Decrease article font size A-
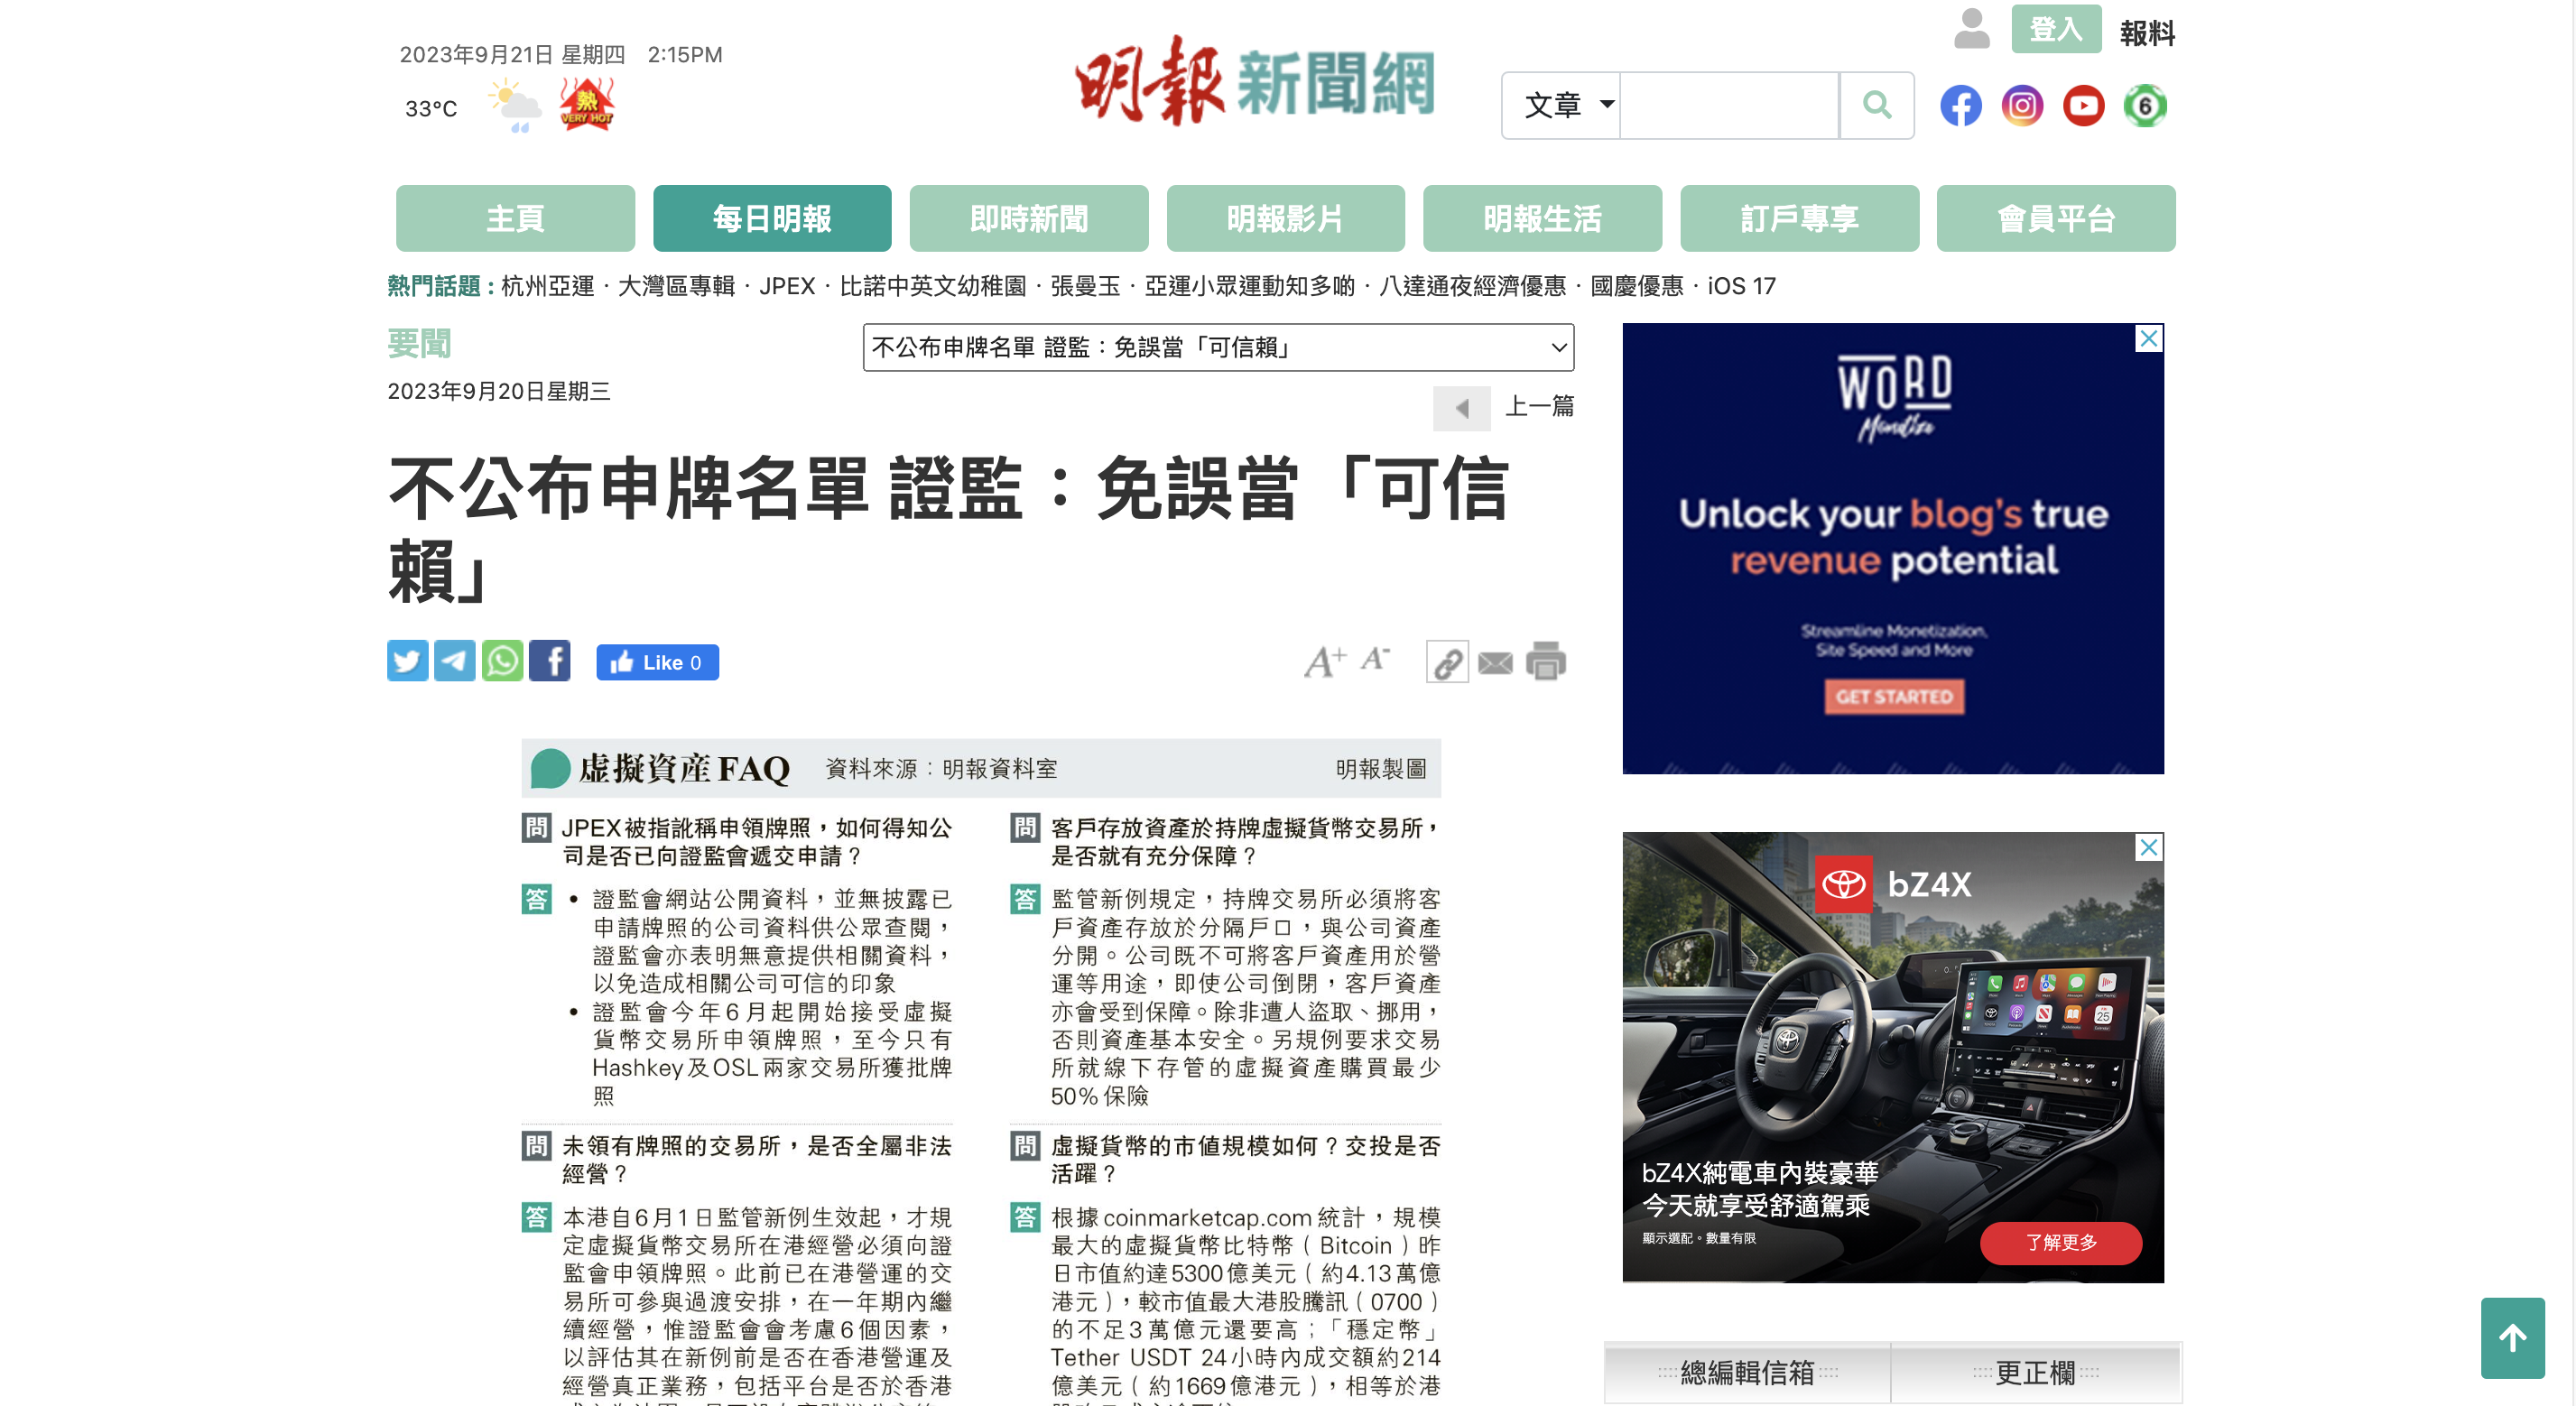This screenshot has width=2576, height=1406. (1376, 659)
